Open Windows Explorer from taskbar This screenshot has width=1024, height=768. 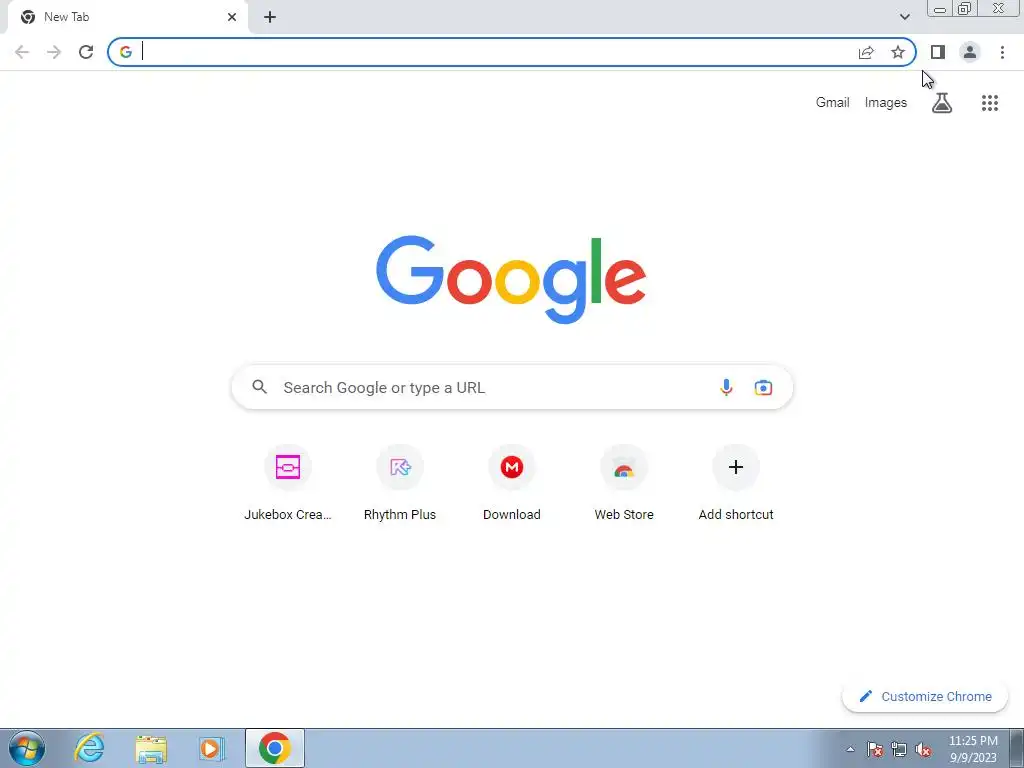click(151, 748)
